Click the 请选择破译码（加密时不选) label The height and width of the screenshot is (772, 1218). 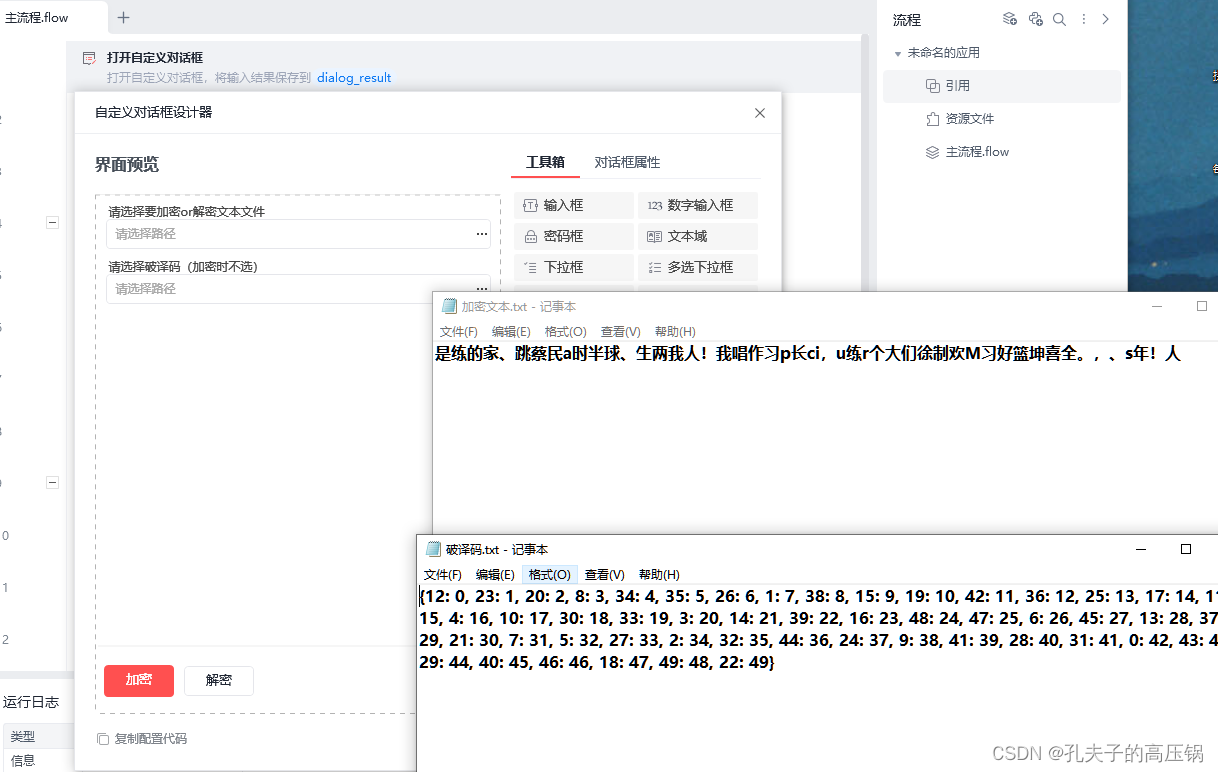[x=183, y=267]
